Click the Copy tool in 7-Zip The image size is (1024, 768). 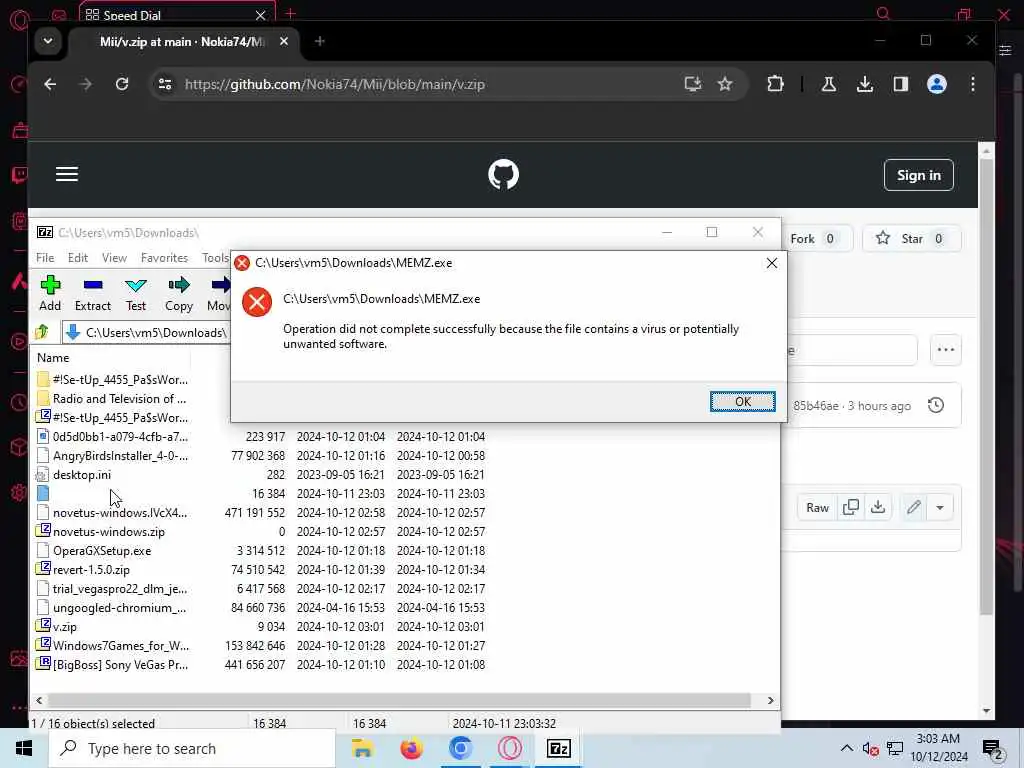click(x=178, y=293)
